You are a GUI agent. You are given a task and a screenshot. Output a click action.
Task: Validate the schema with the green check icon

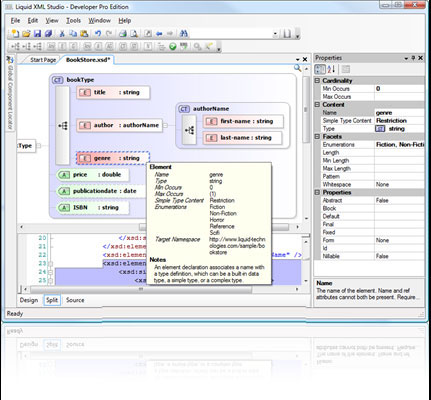[x=173, y=47]
